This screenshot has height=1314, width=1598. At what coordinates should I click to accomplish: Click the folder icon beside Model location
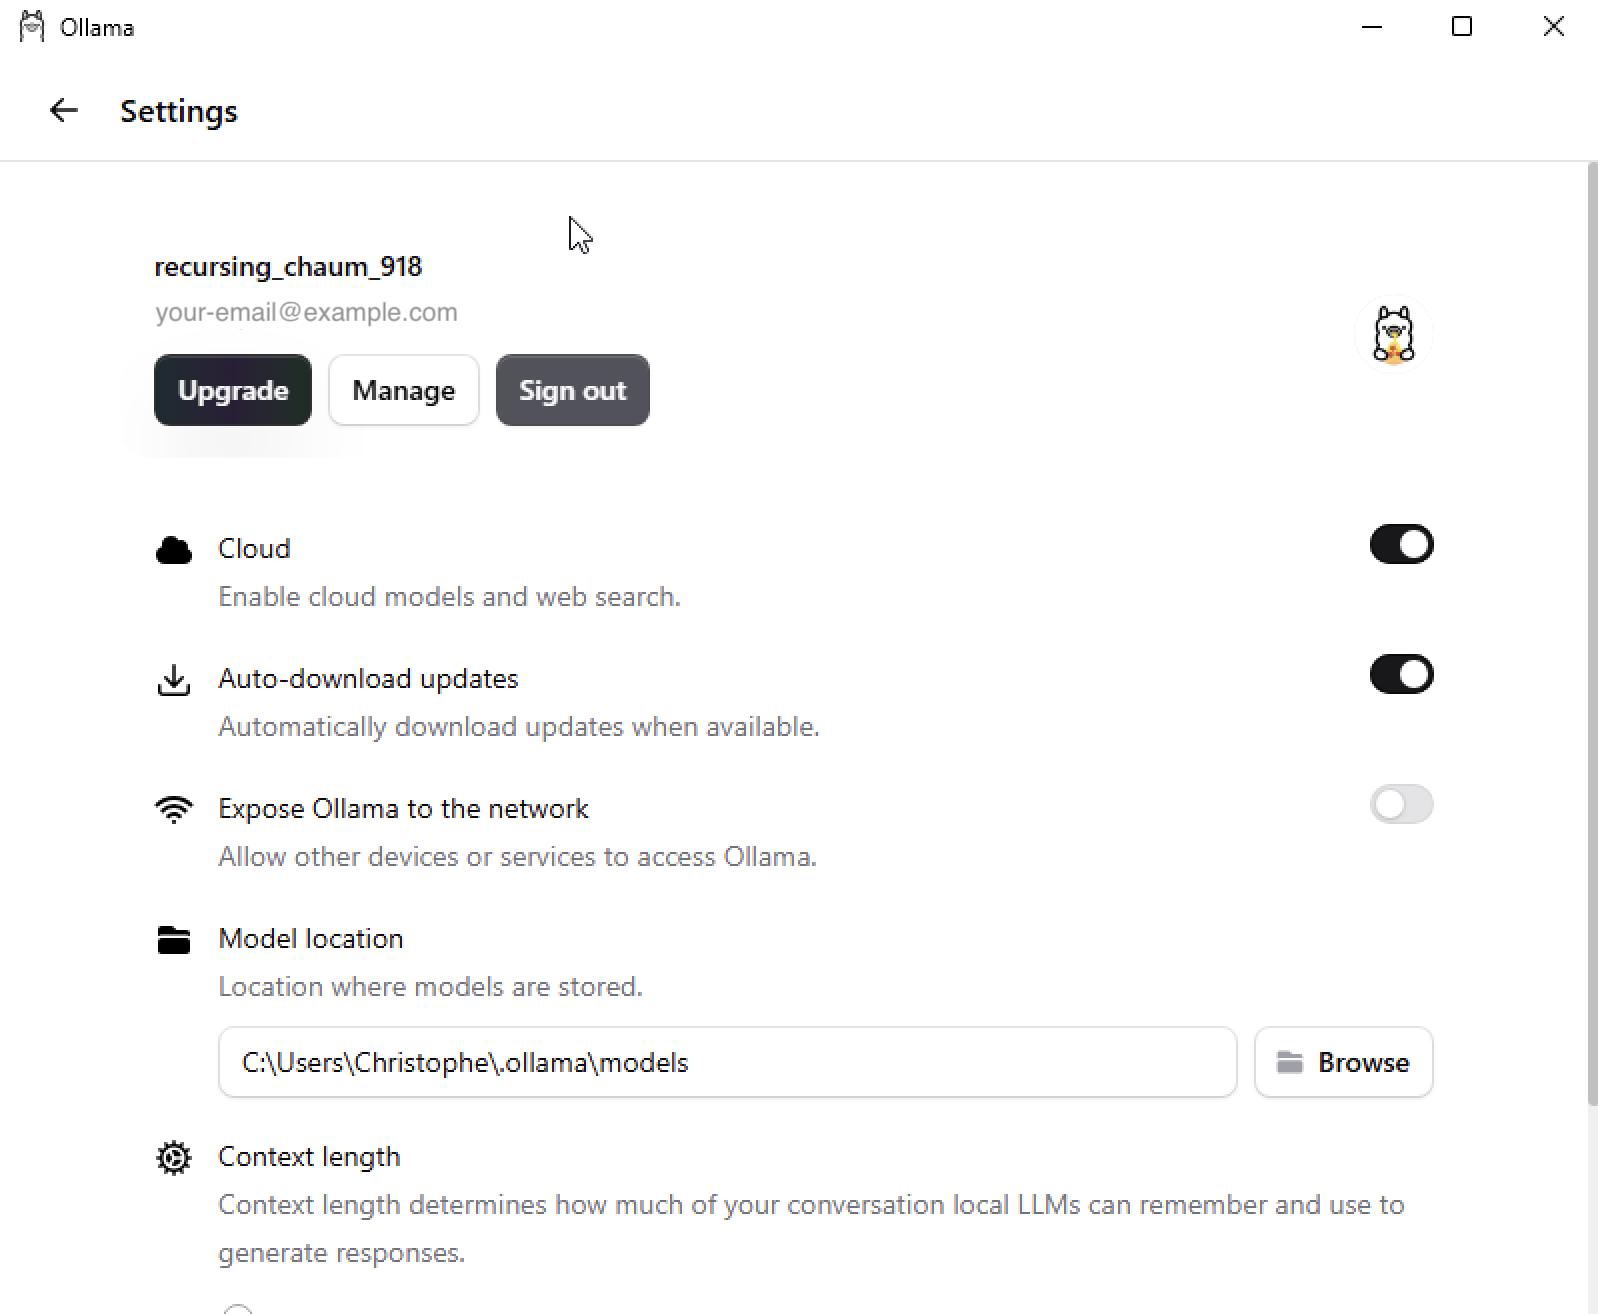pos(174,940)
